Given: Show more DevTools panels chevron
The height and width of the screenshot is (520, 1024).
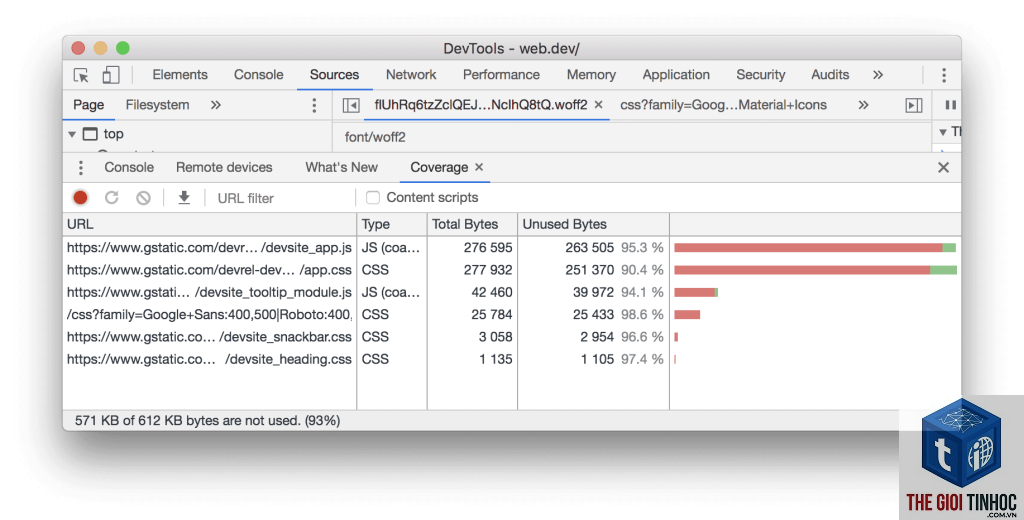Looking at the screenshot, I should click(x=878, y=75).
